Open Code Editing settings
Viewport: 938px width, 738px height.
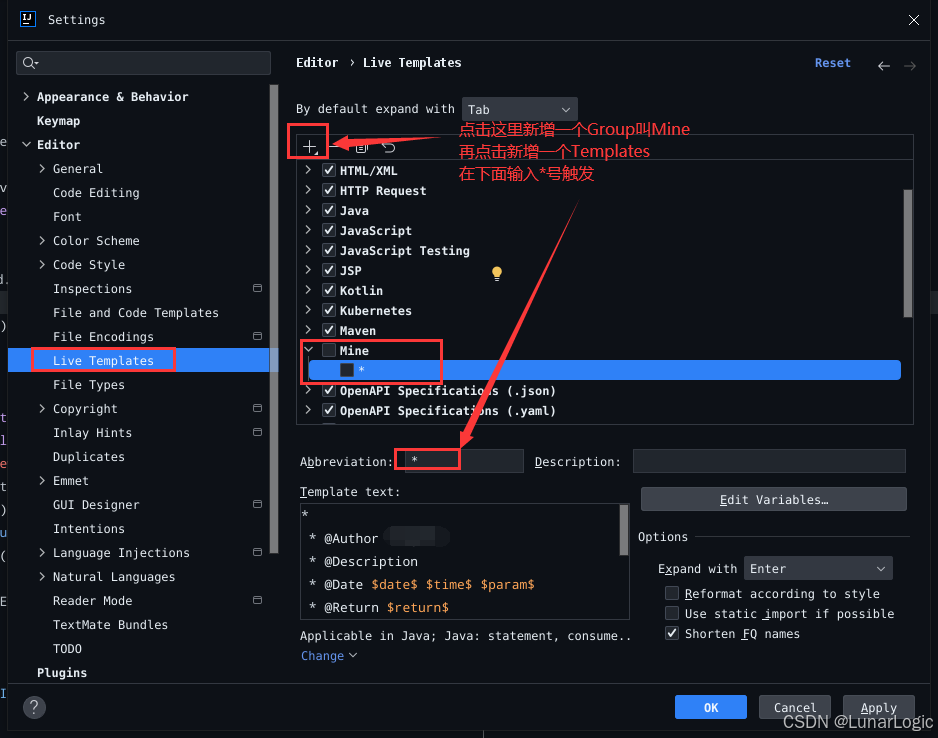coord(96,193)
